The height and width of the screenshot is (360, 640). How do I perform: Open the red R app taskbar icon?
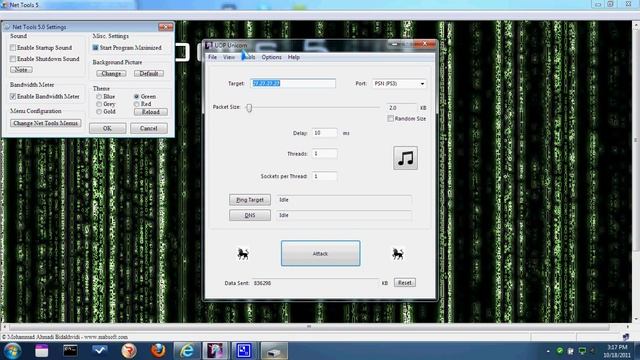[x=129, y=351]
